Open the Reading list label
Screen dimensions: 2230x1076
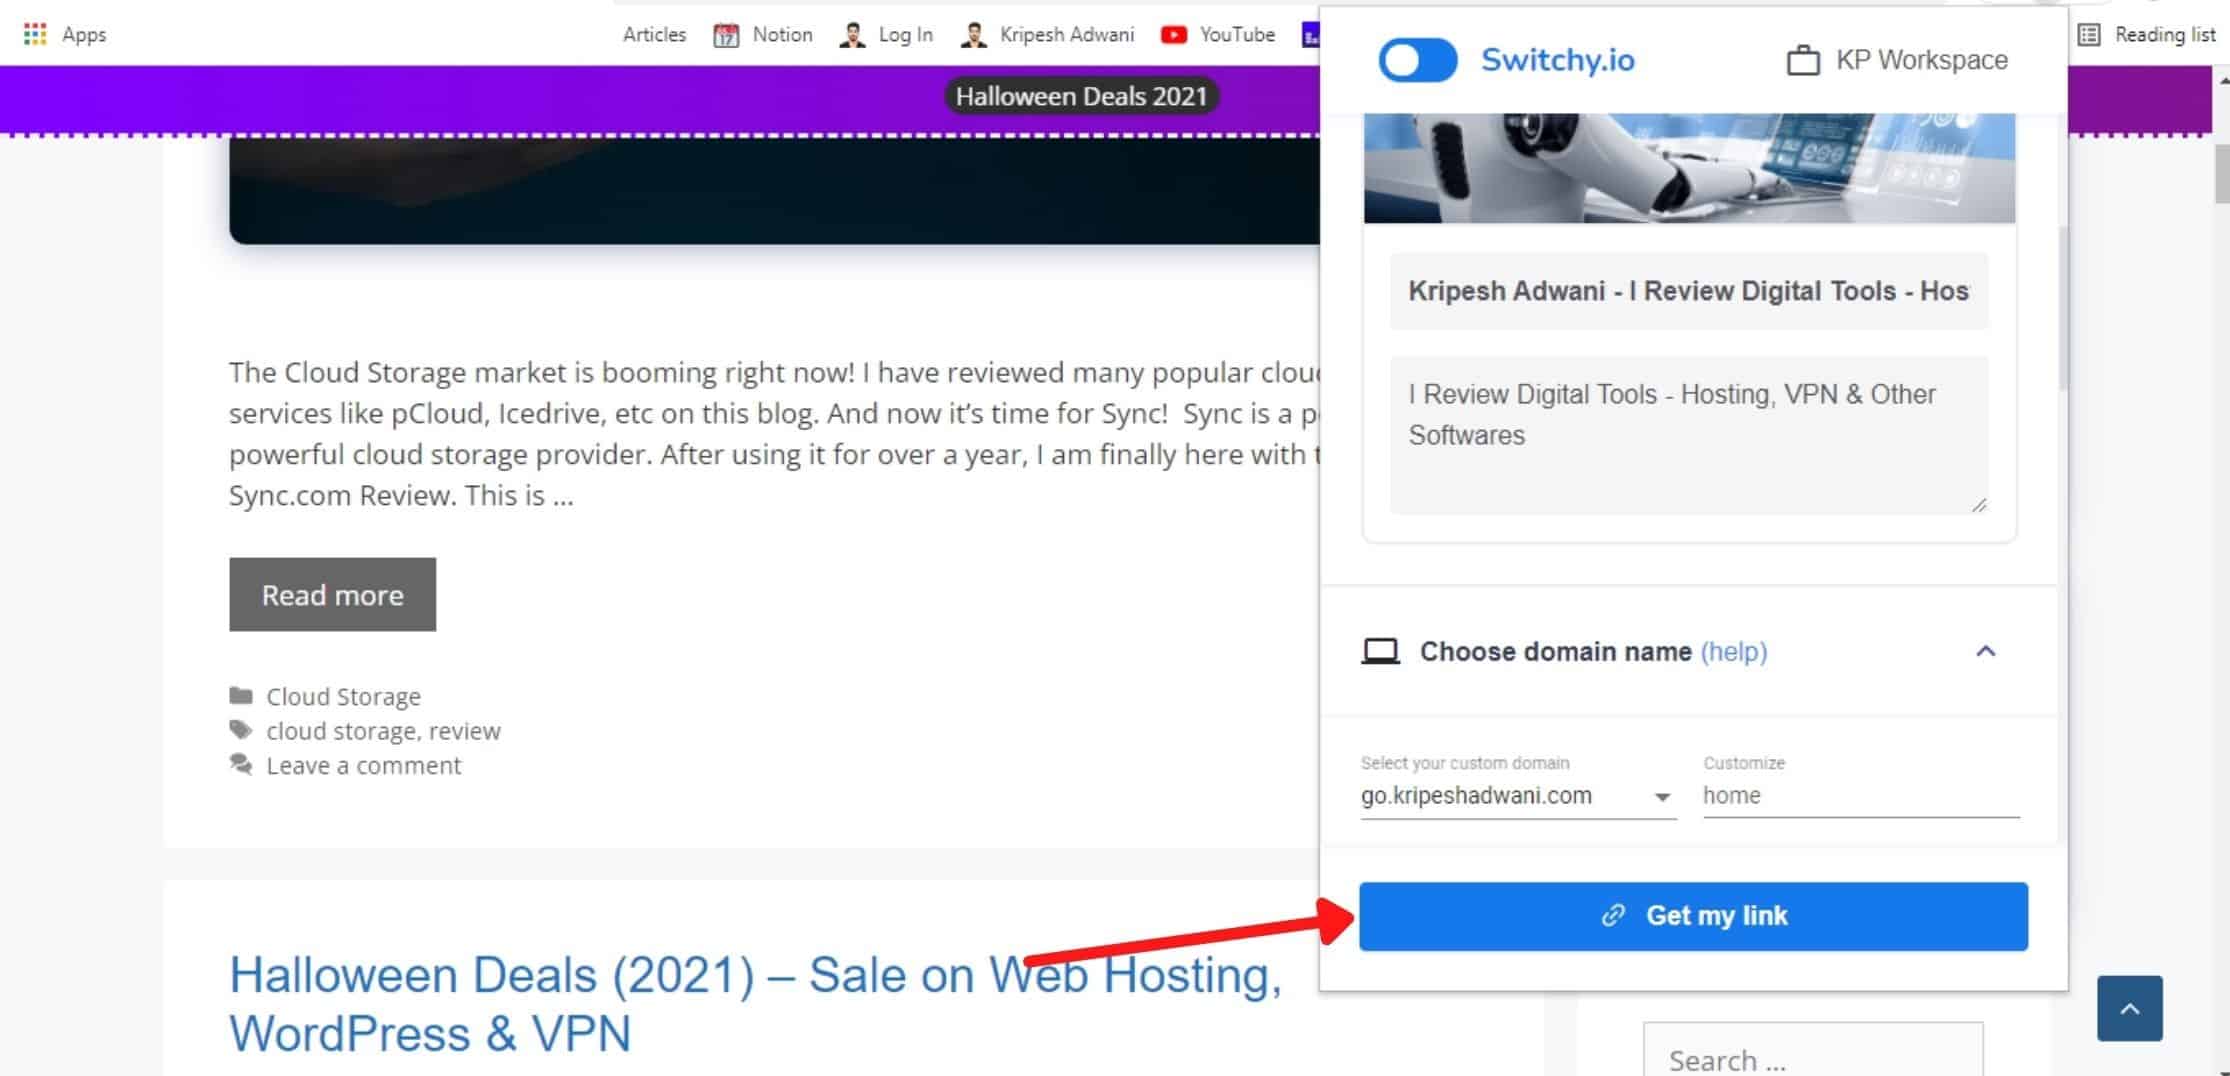coord(2165,35)
